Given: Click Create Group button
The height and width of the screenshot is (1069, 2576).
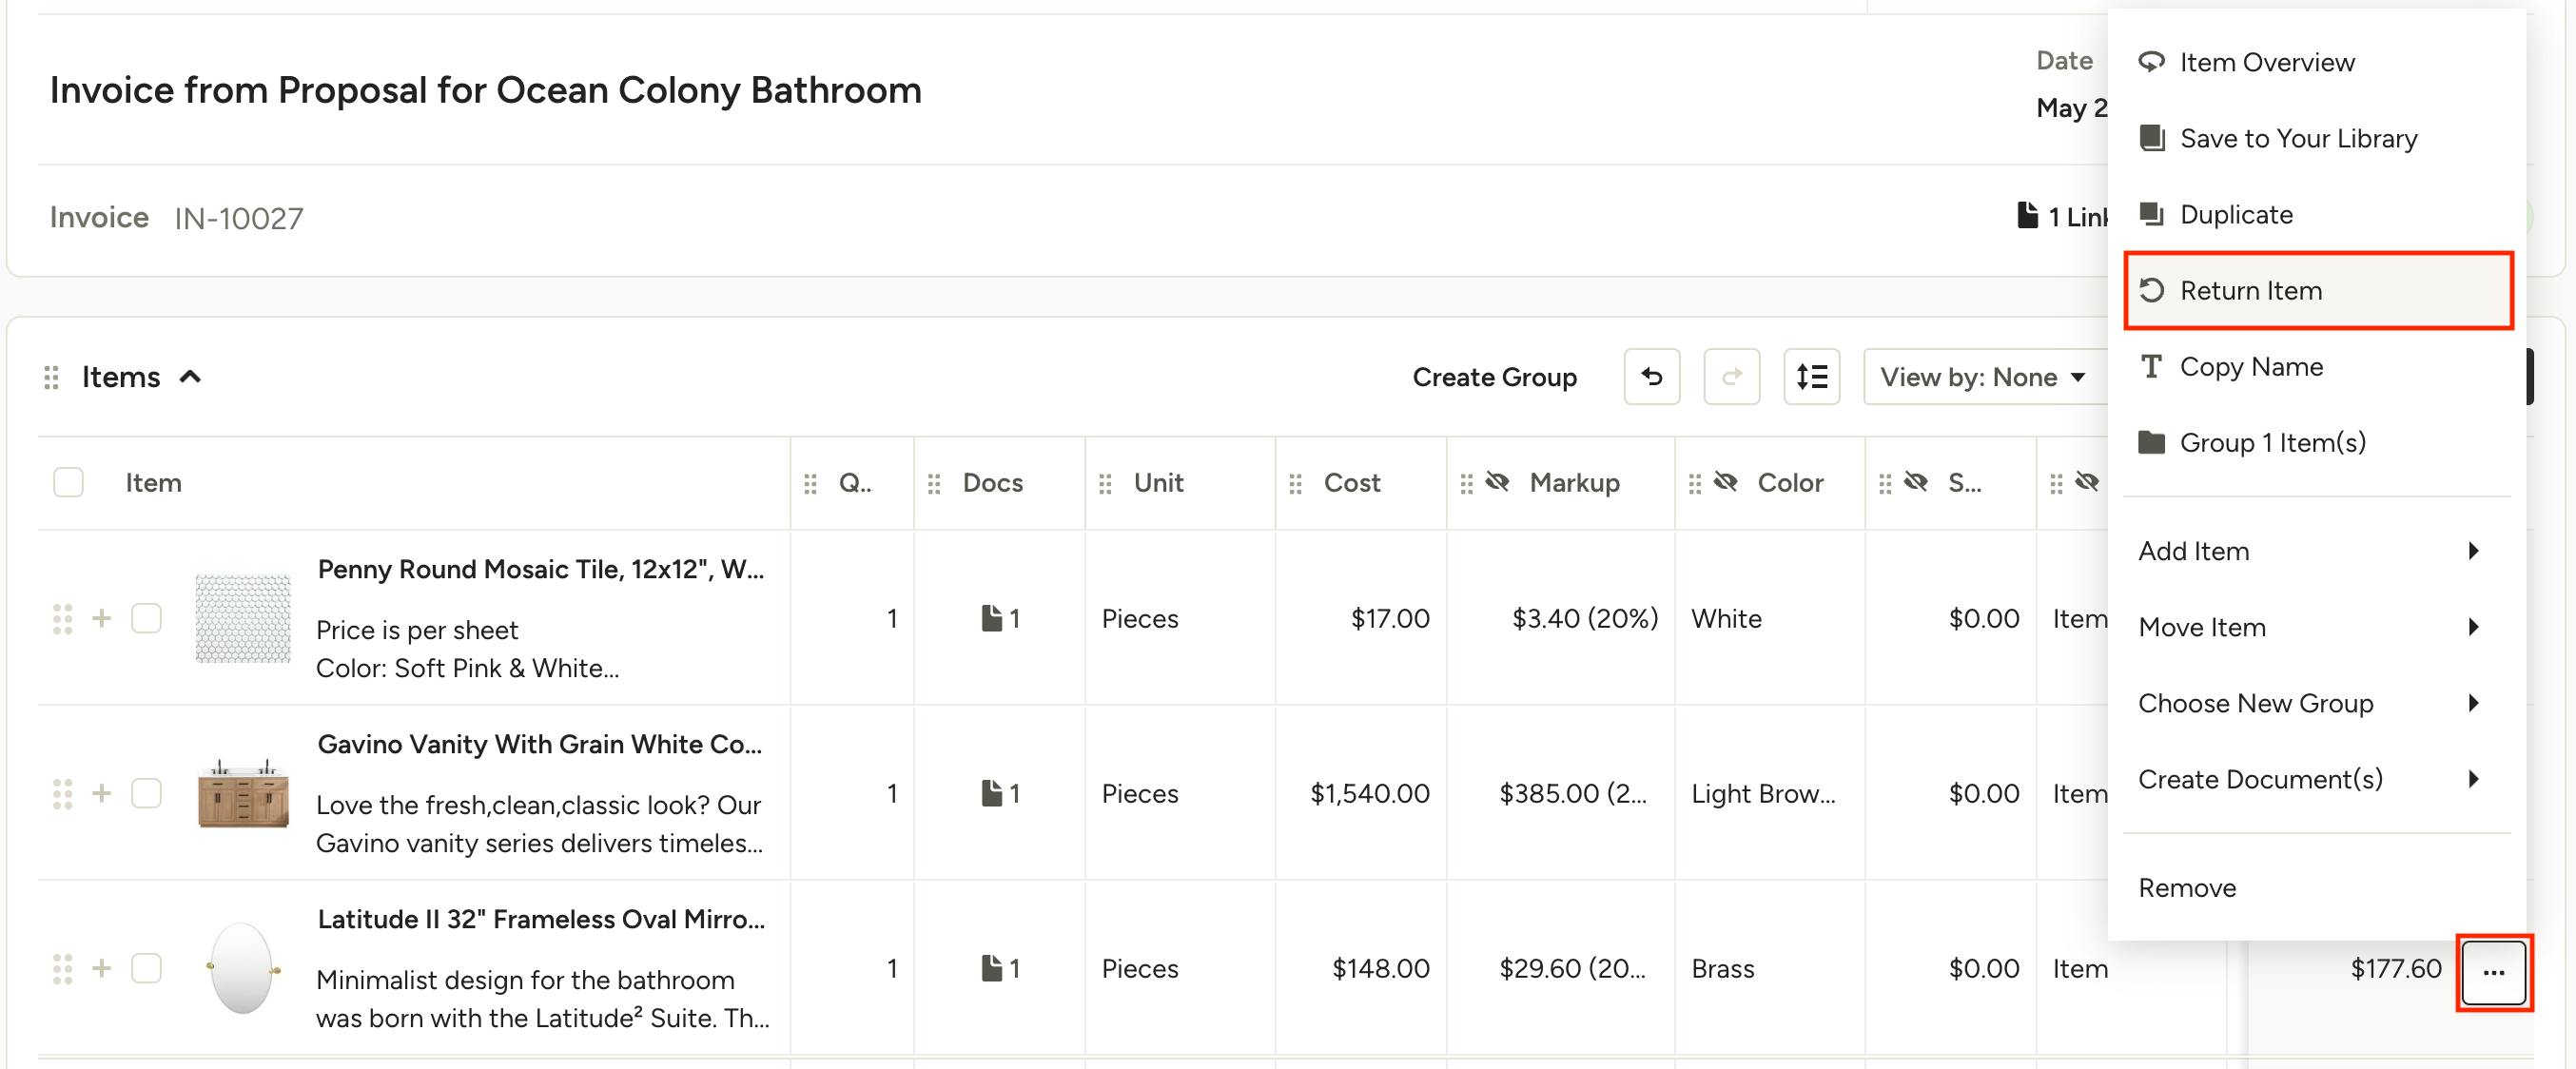Looking at the screenshot, I should [1494, 377].
